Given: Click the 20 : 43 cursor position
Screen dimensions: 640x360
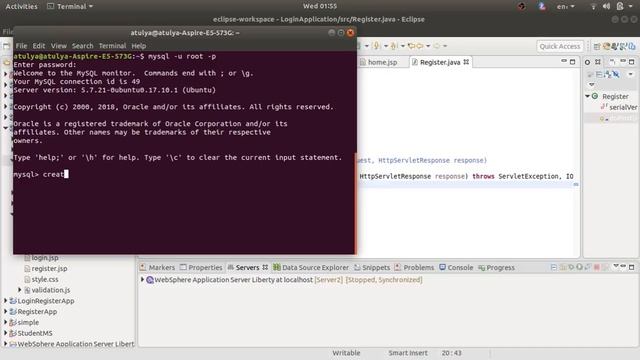Looking at the screenshot, I should 451,353.
